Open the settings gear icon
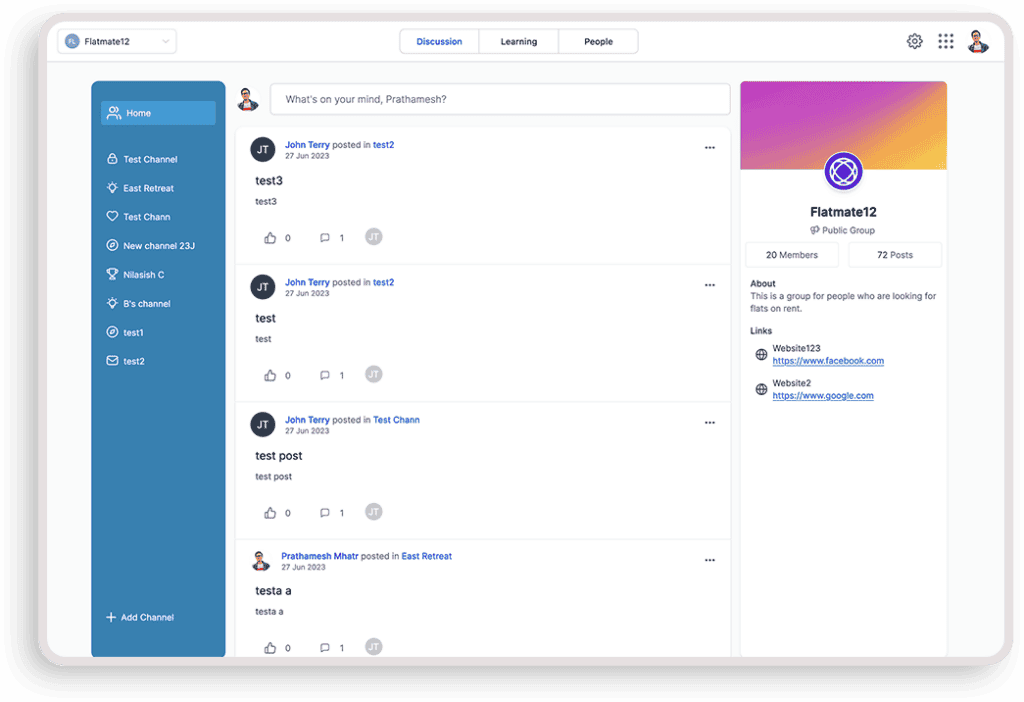 tap(914, 41)
